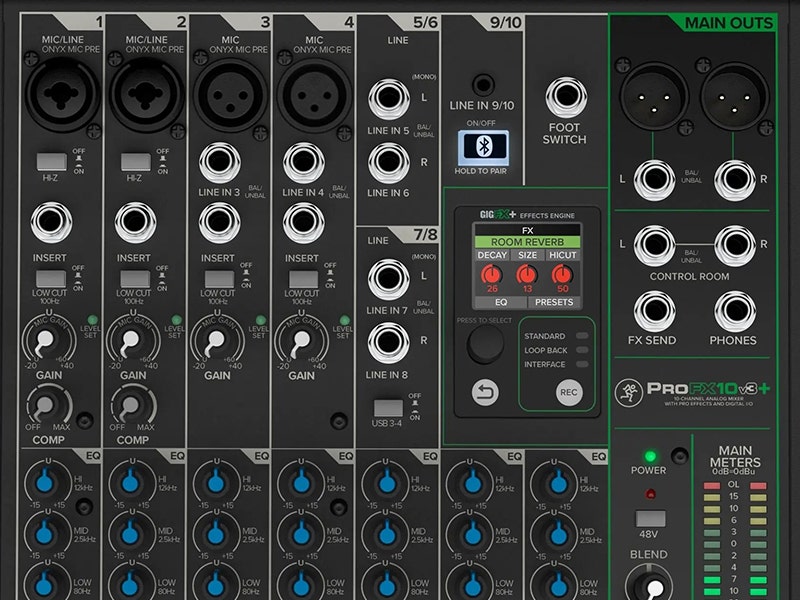Click the FX SEND jack
The width and height of the screenshot is (800, 600).
(655, 311)
